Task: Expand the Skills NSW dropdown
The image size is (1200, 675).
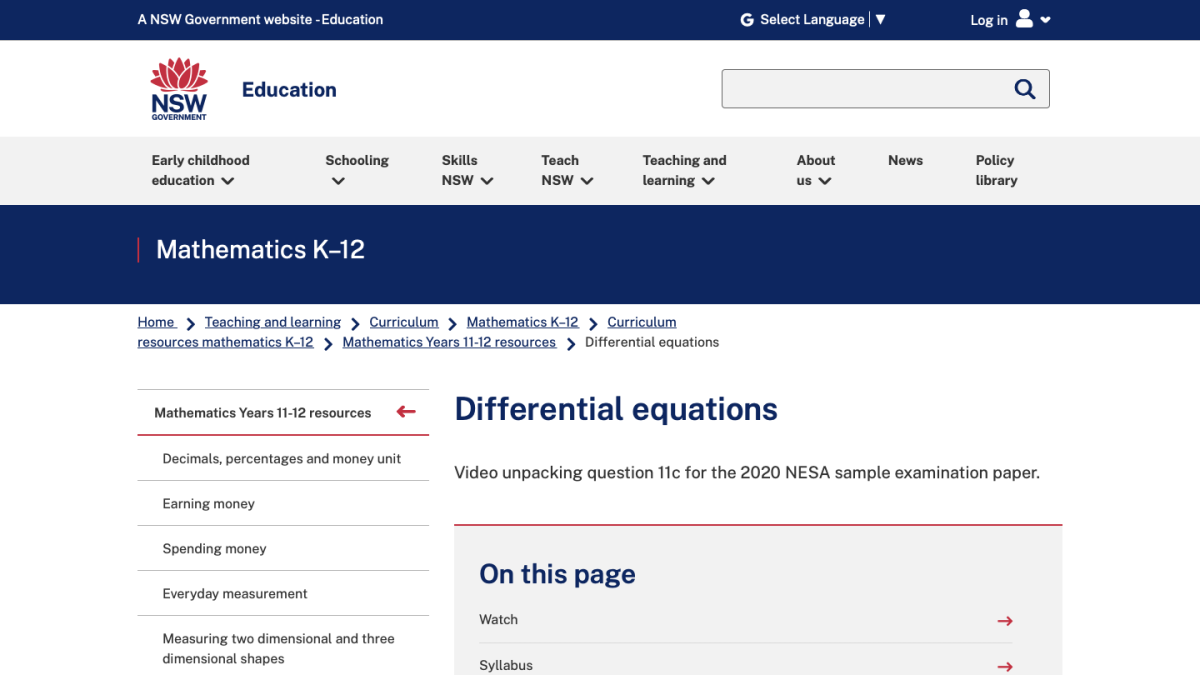Action: (x=487, y=181)
